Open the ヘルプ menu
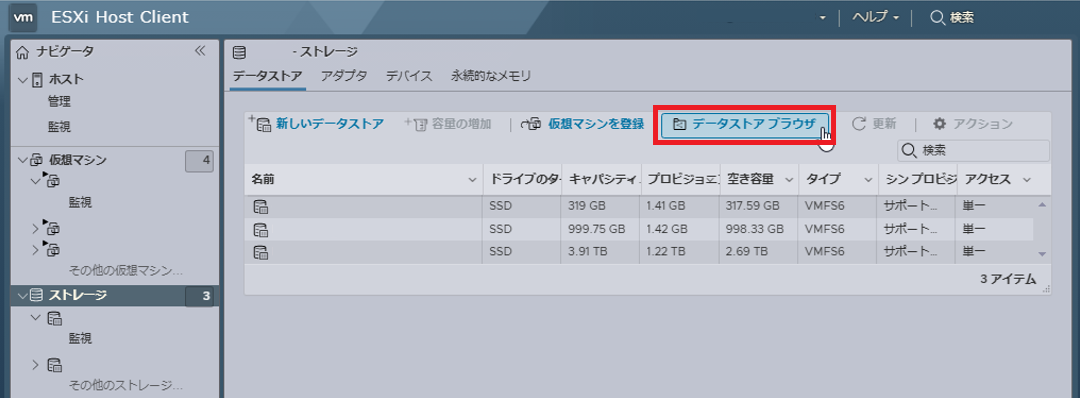This screenshot has height=398, width=1080. tap(875, 18)
